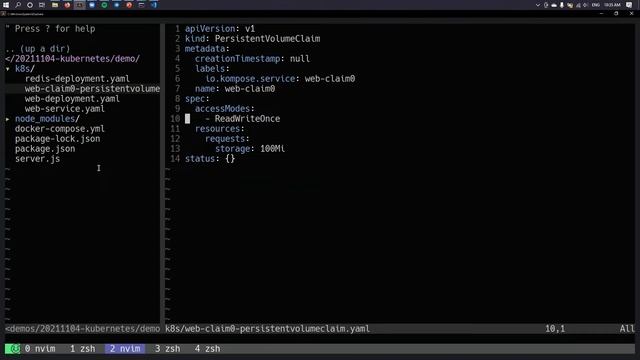Switch to tmux window 1 zsh
Viewport: 640px width, 360px height.
pos(82,349)
